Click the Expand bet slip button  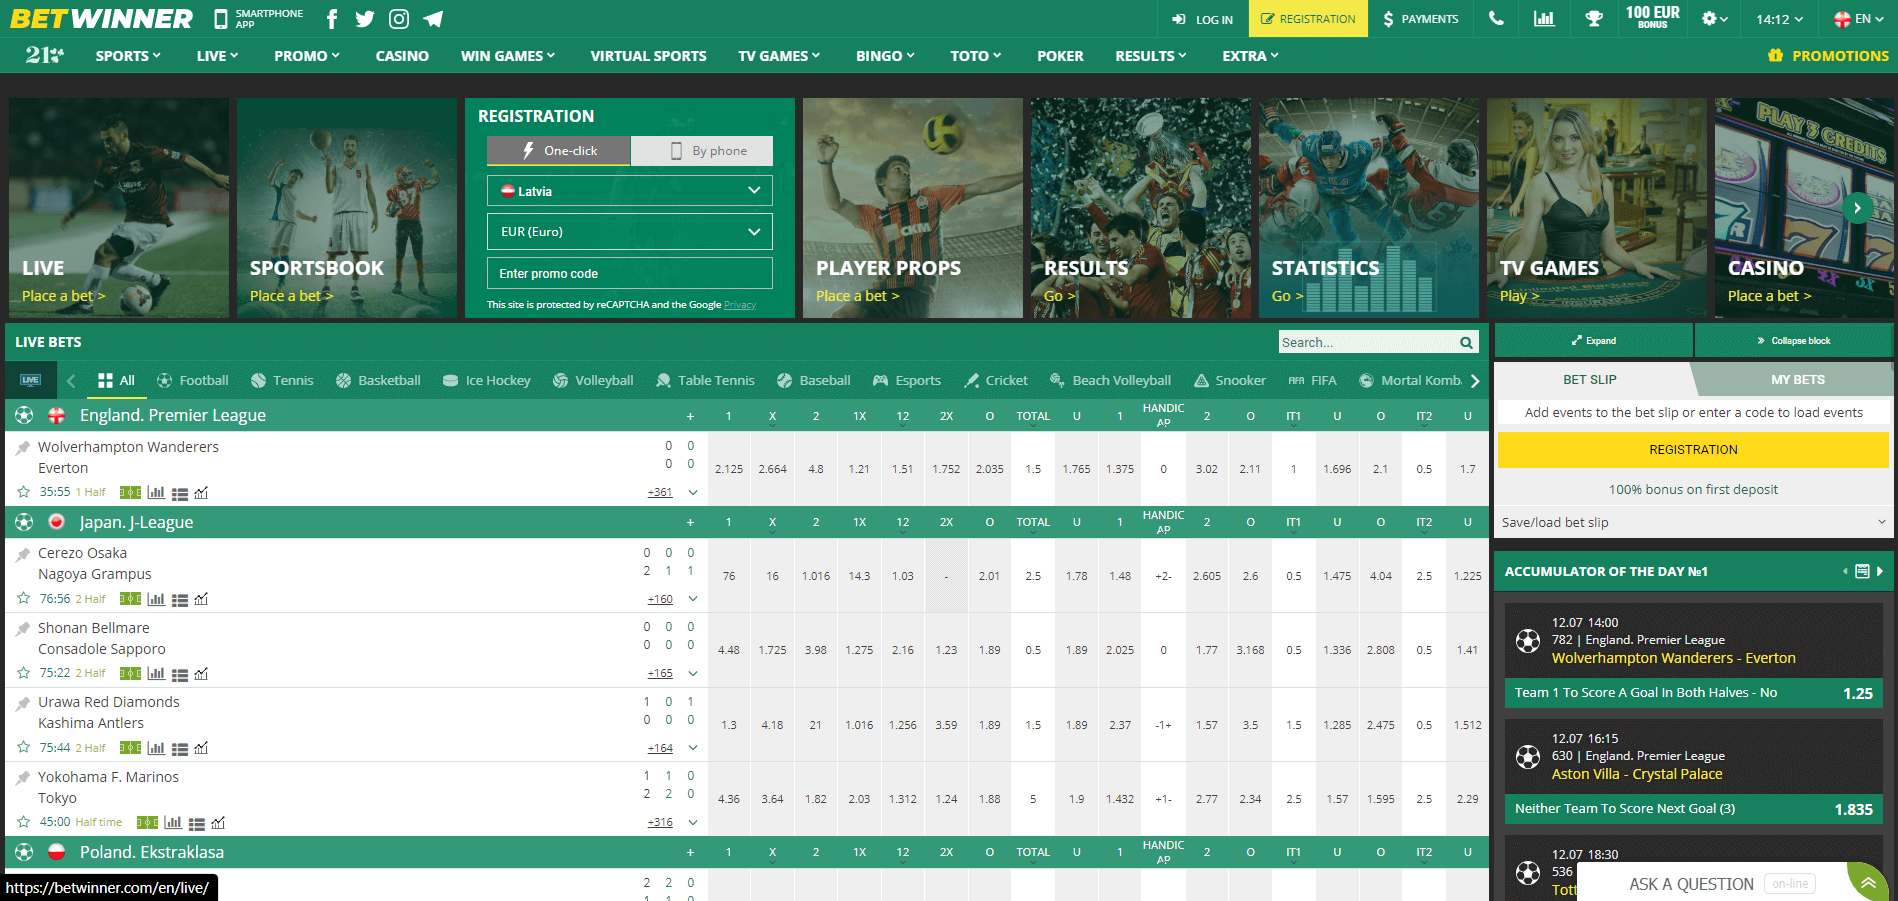[1594, 341]
